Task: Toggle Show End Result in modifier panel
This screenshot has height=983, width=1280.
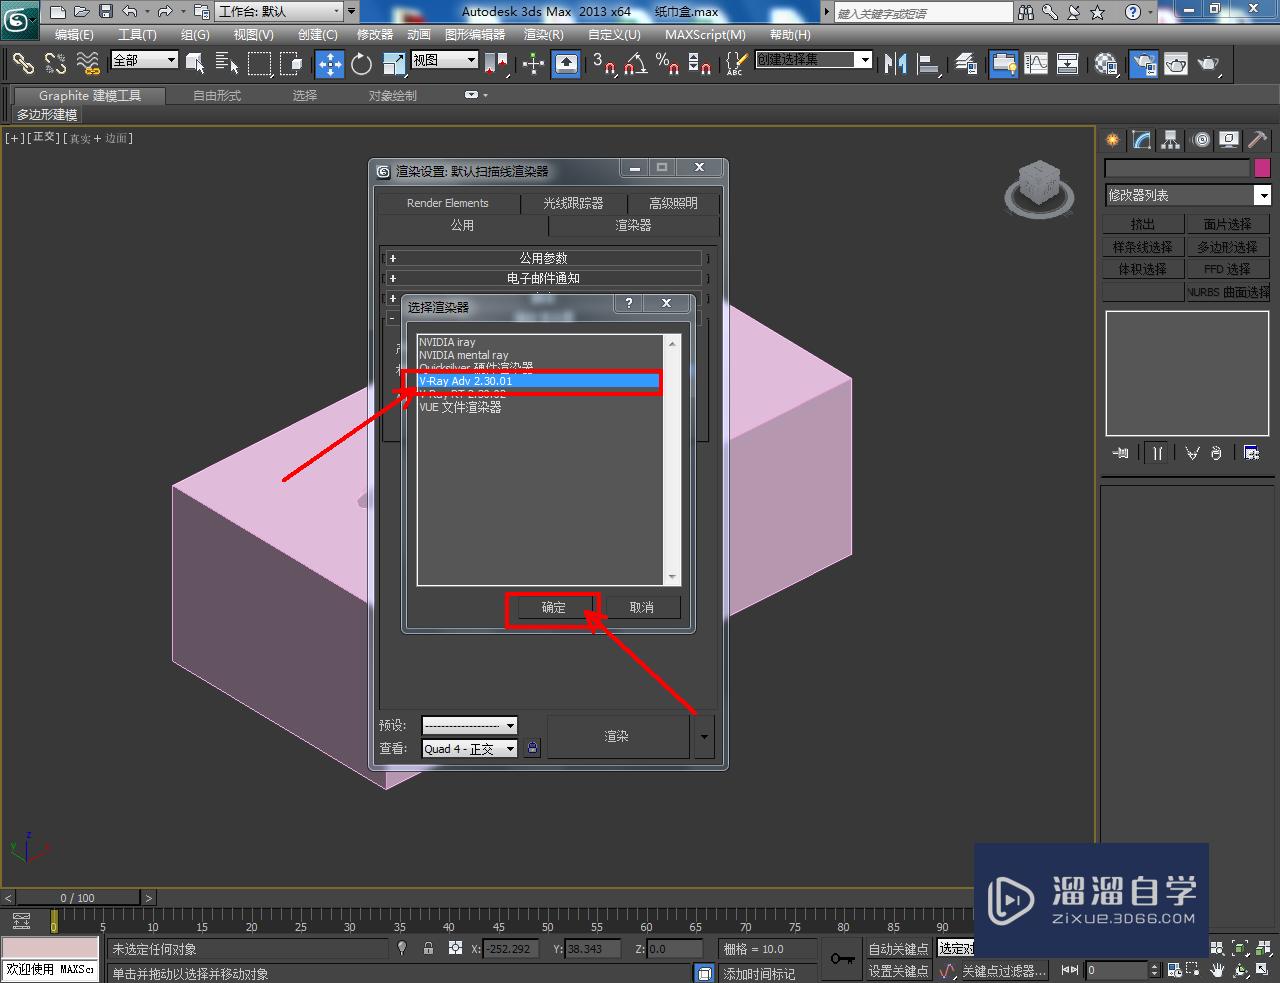Action: pyautogui.click(x=1157, y=453)
